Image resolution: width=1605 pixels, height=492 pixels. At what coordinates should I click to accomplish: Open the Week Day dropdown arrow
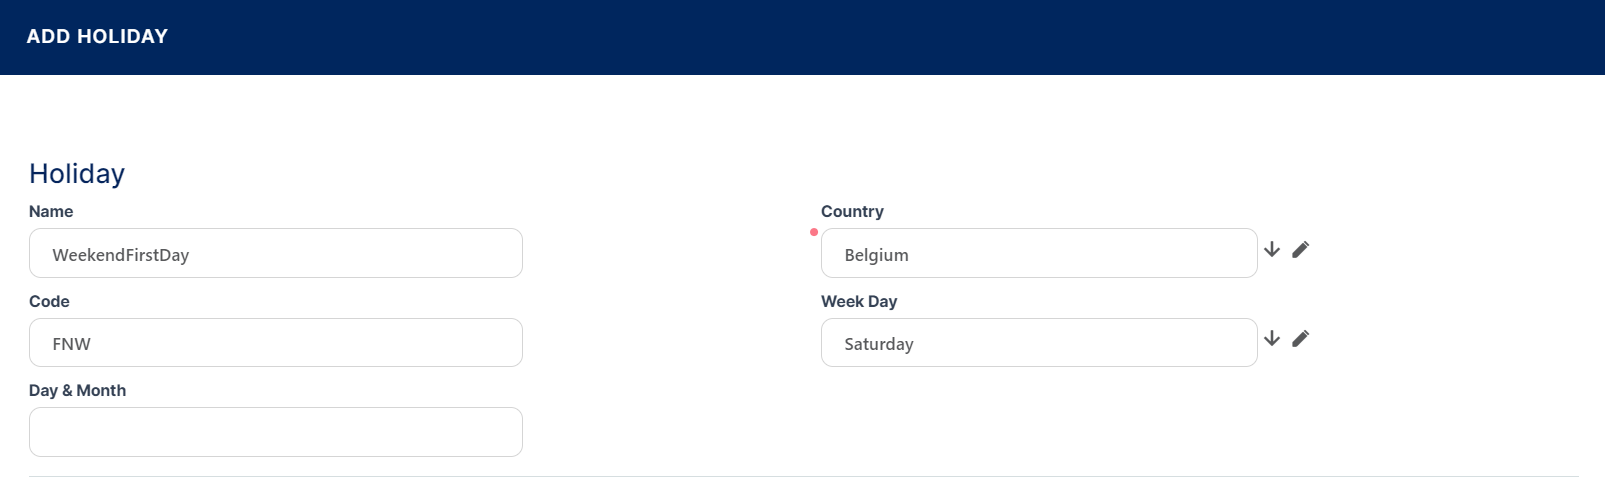tap(1272, 338)
